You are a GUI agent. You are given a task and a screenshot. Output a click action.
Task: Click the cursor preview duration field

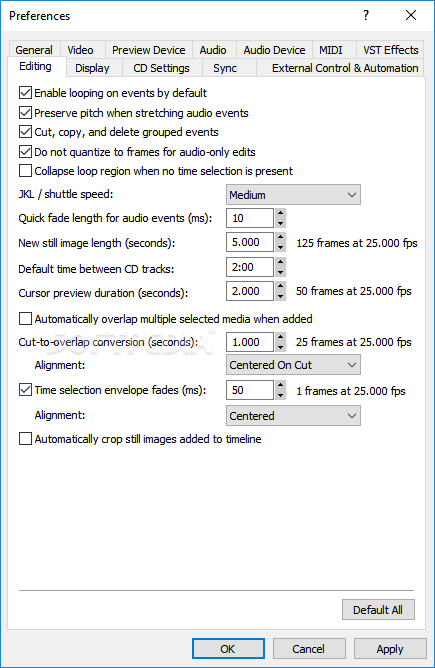(250, 291)
